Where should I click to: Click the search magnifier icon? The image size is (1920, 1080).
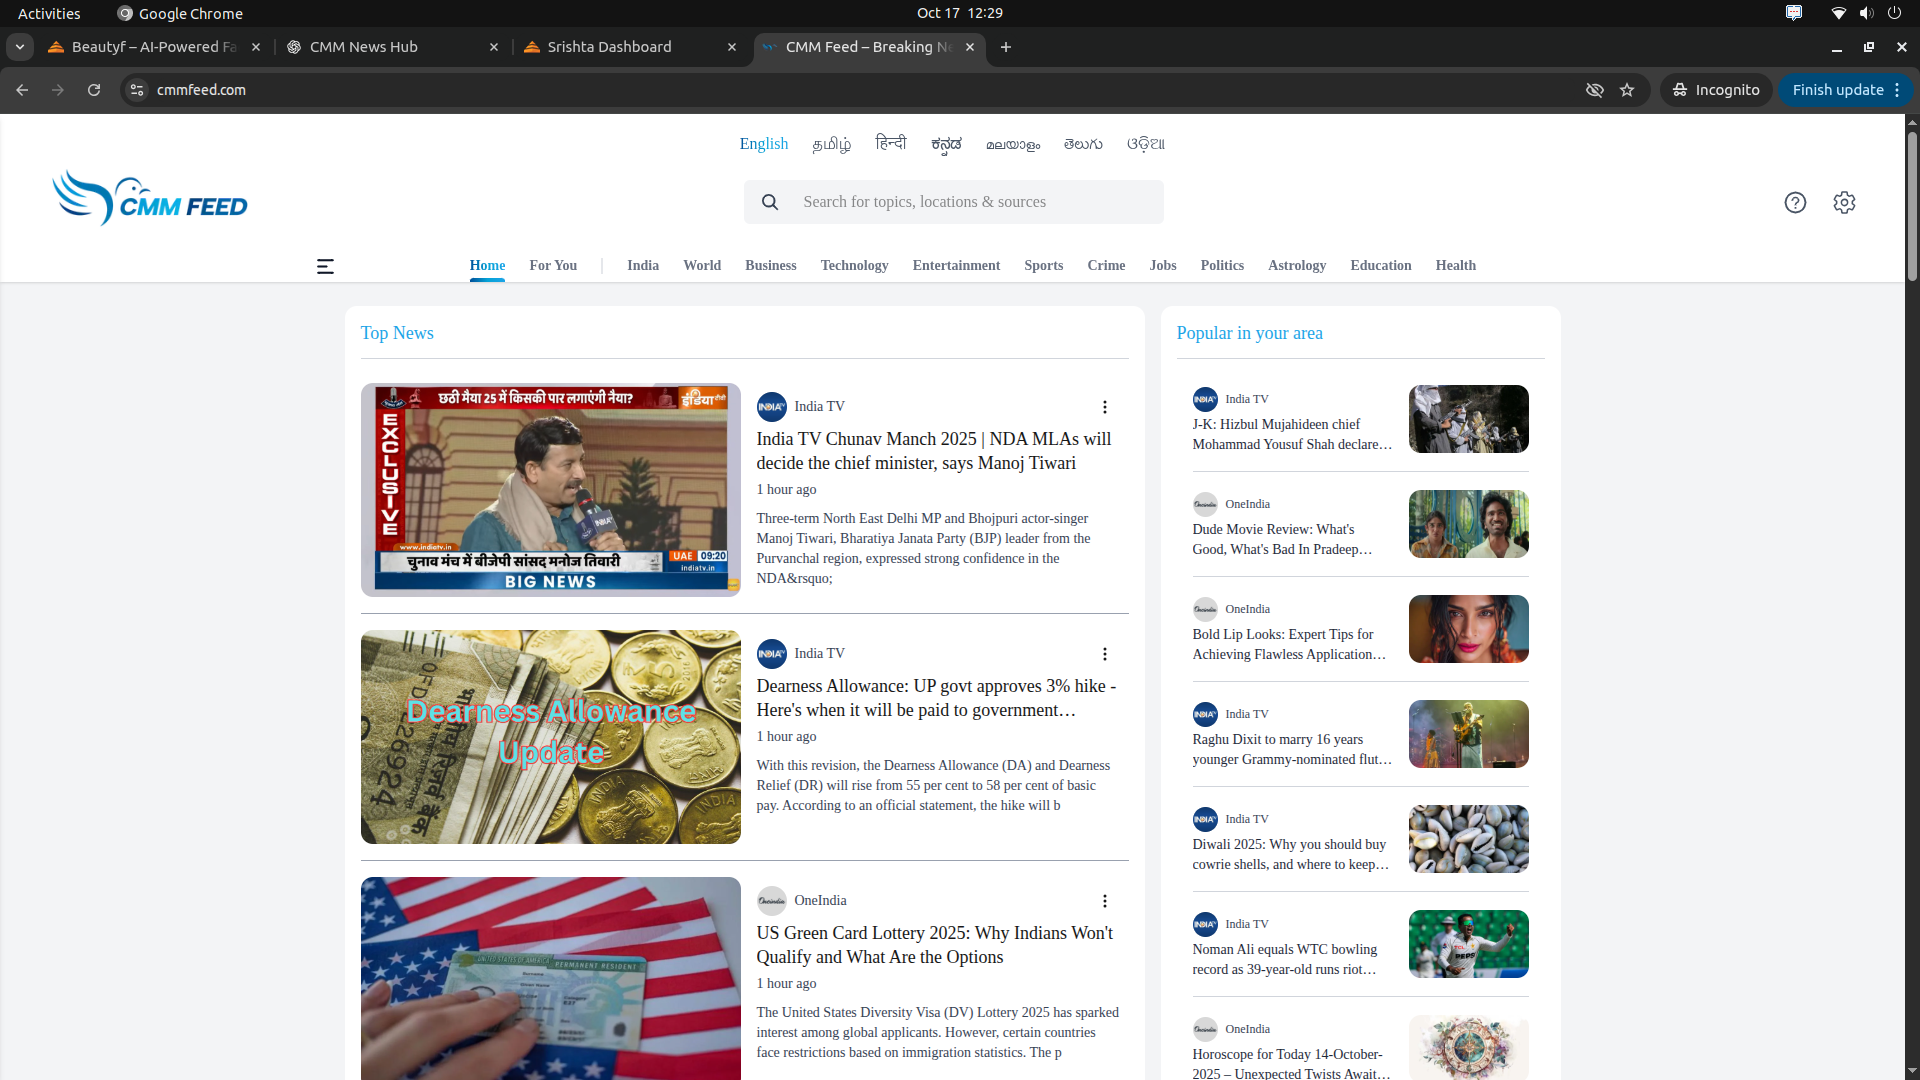[769, 201]
